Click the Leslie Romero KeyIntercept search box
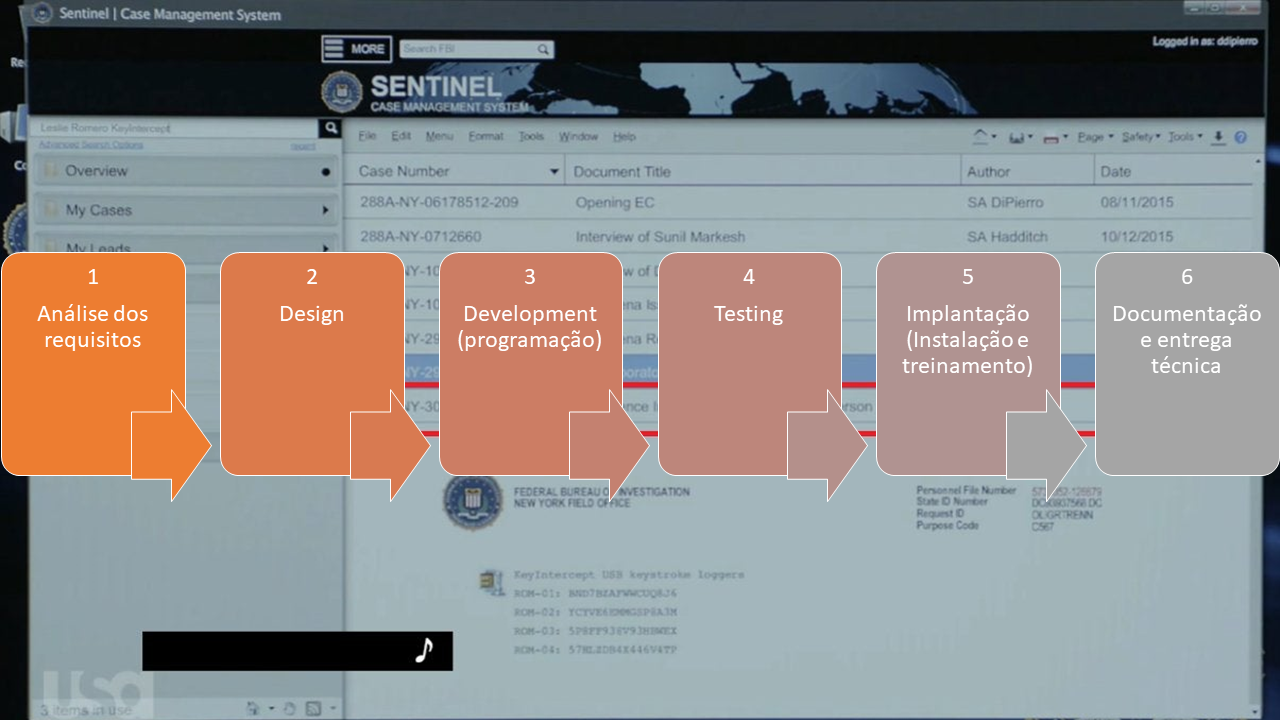 pyautogui.click(x=176, y=128)
